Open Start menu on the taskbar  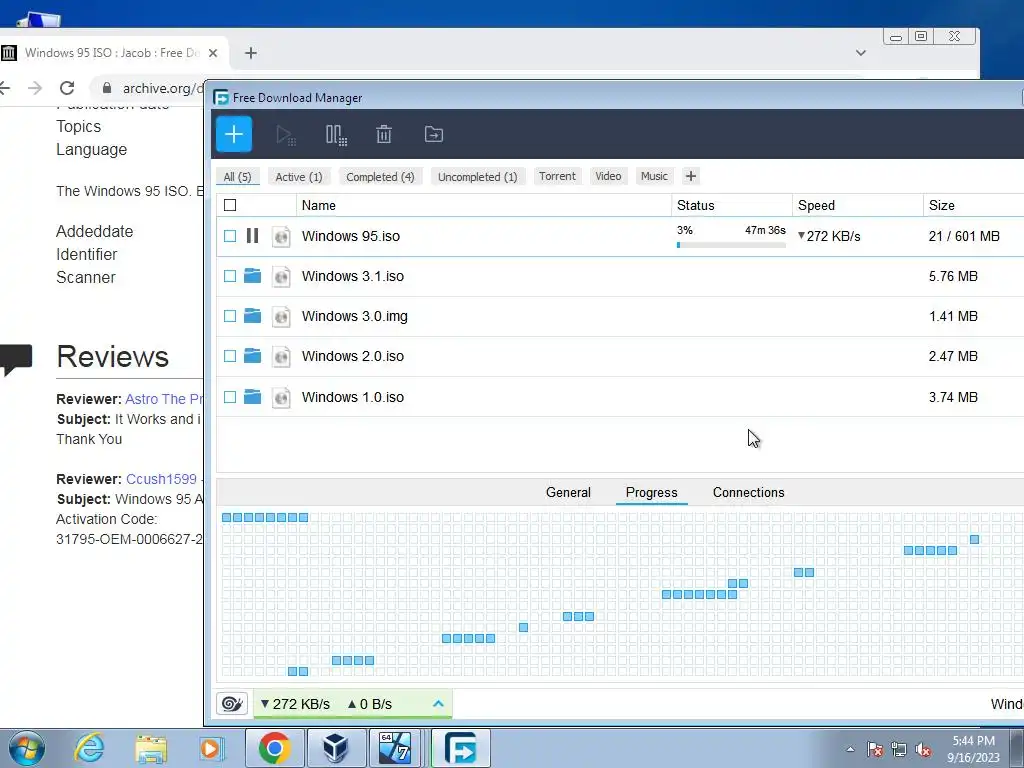[27, 748]
